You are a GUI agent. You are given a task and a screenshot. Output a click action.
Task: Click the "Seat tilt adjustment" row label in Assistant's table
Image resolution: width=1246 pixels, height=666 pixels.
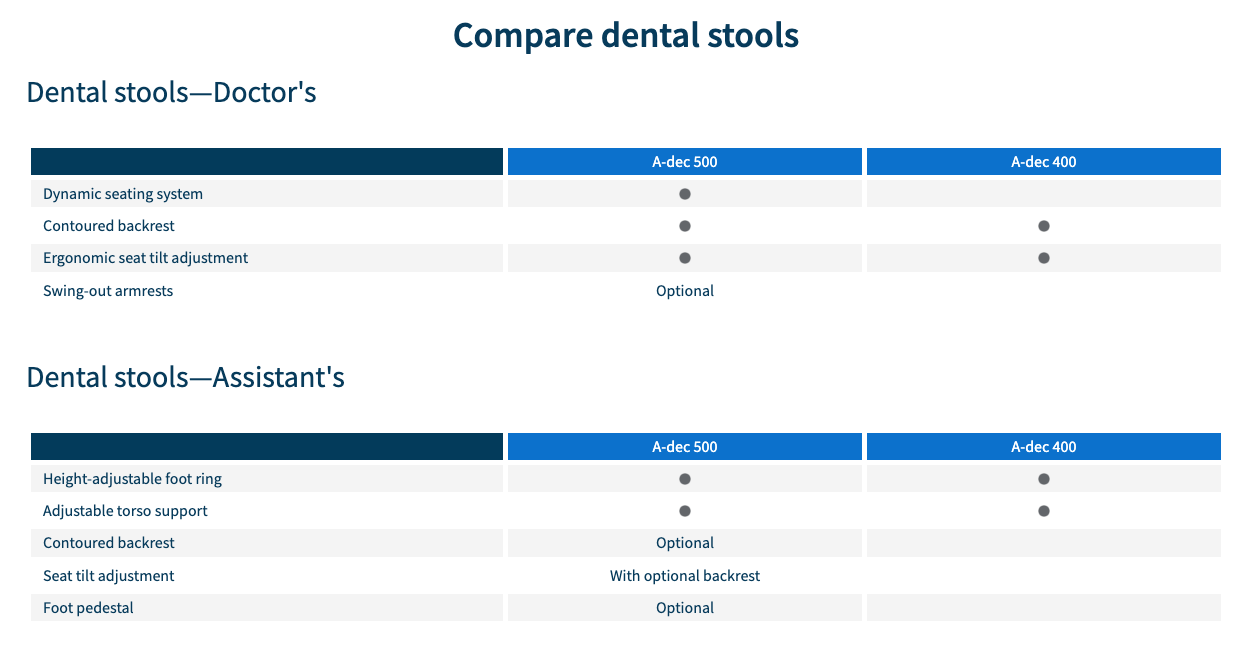coord(109,576)
